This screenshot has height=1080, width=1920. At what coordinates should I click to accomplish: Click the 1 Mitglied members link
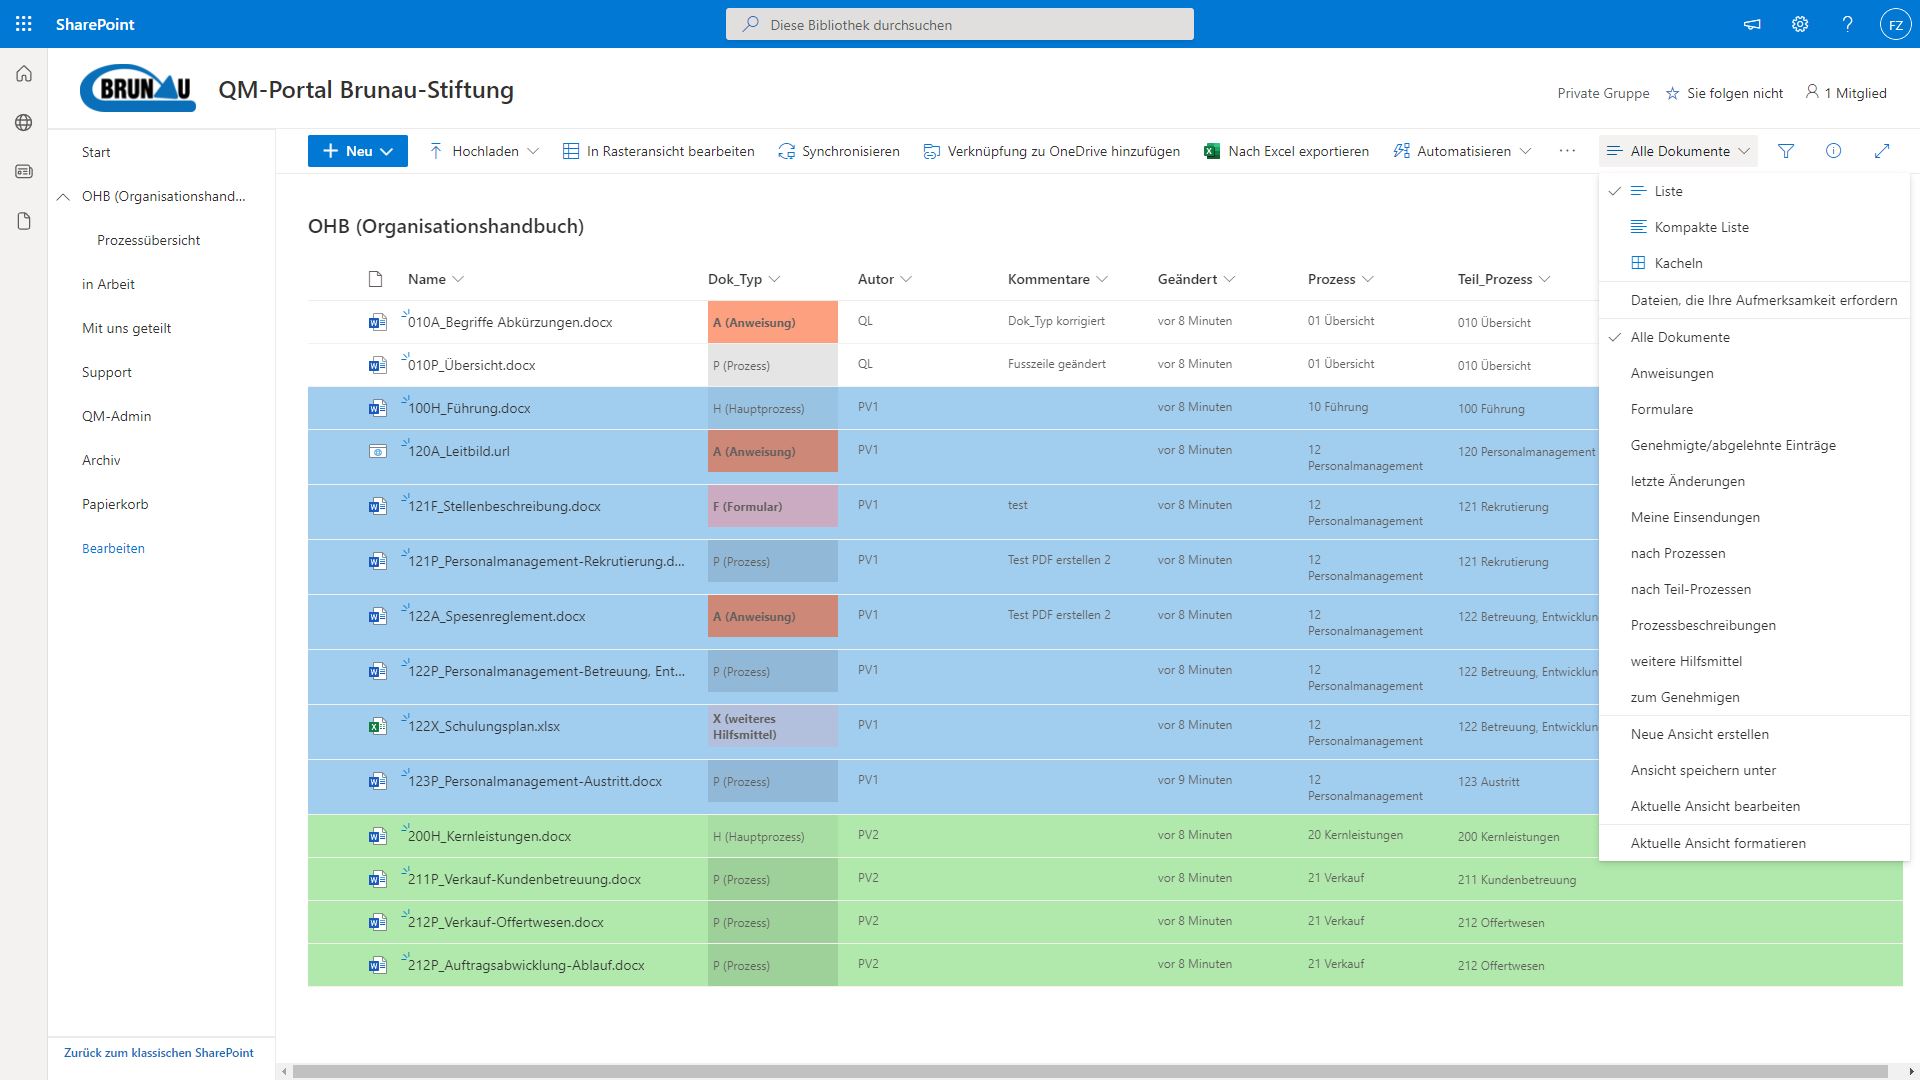tap(1846, 93)
